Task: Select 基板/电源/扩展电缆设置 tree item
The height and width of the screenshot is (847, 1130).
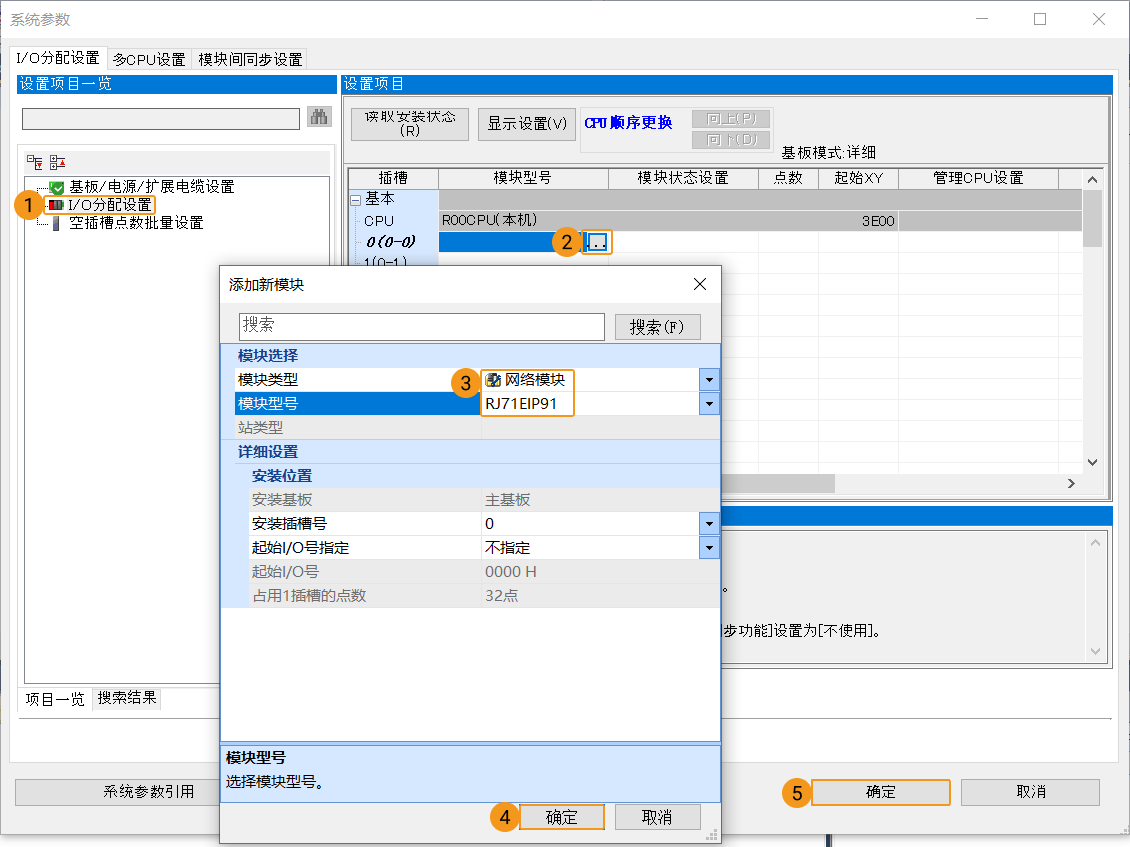Action: pyautogui.click(x=151, y=187)
